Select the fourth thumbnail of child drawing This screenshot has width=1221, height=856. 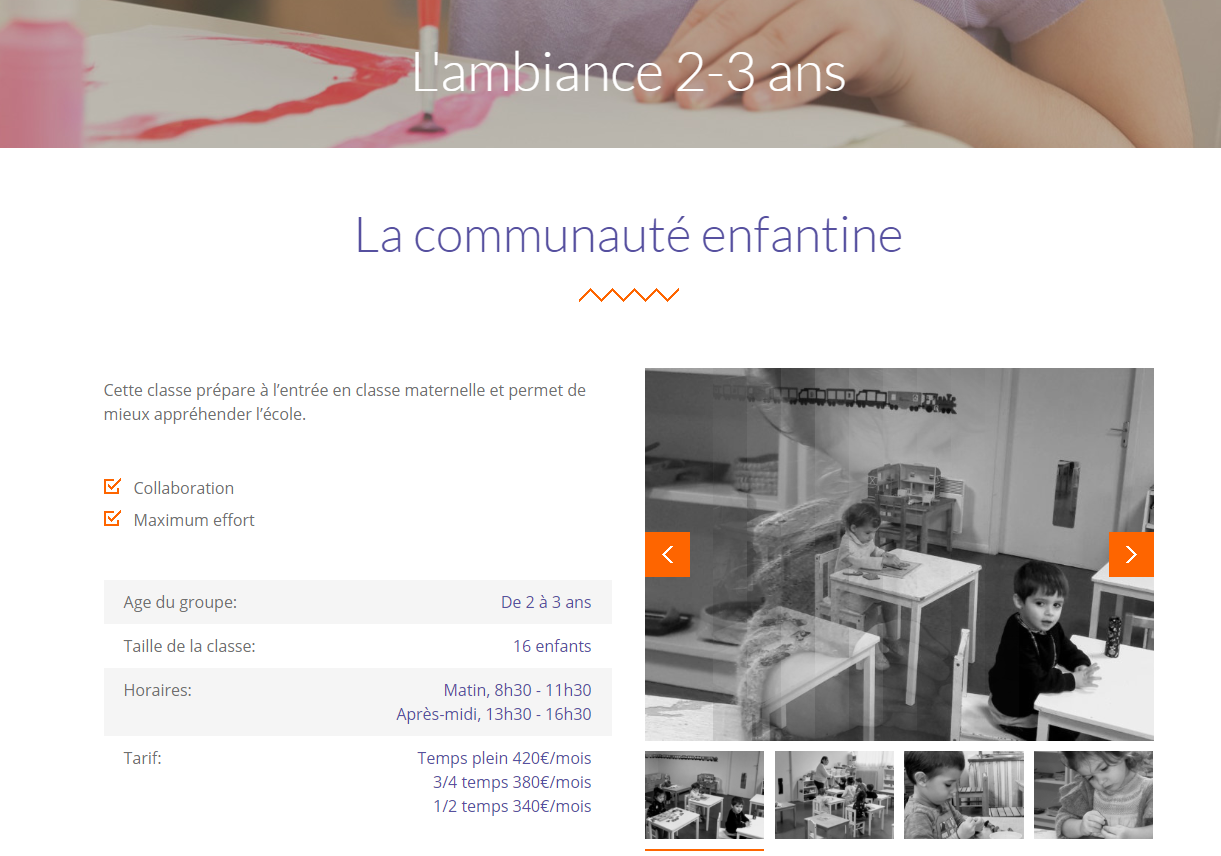tap(1093, 795)
